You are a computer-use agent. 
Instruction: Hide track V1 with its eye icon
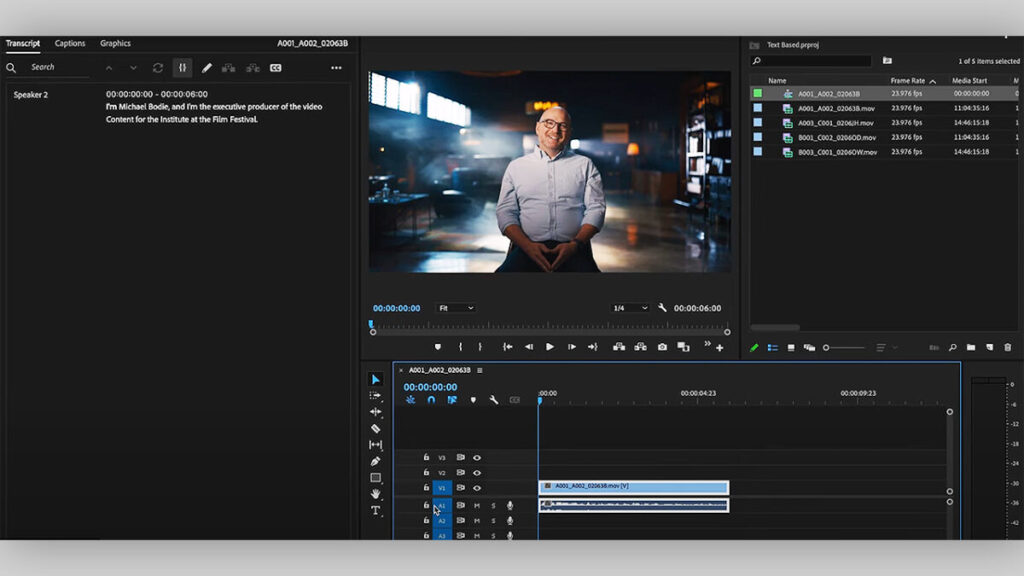(x=477, y=488)
